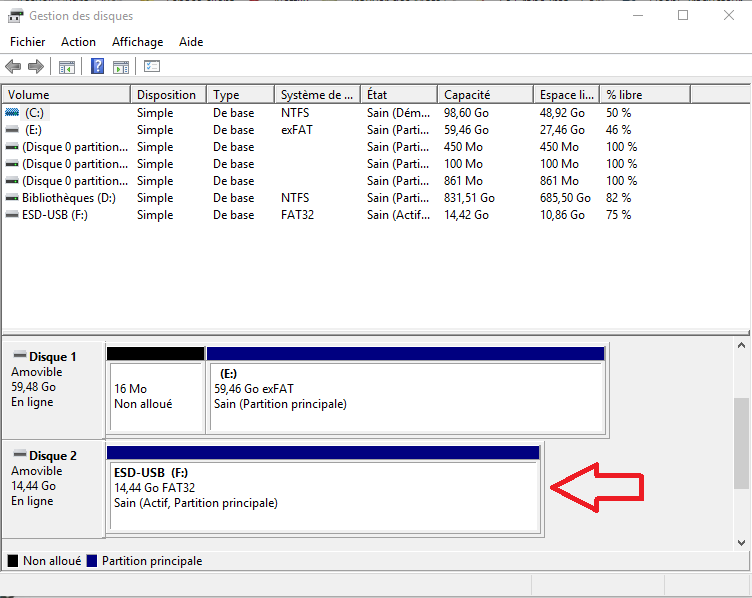Click the back arrow toolbar icon

[x=13, y=67]
